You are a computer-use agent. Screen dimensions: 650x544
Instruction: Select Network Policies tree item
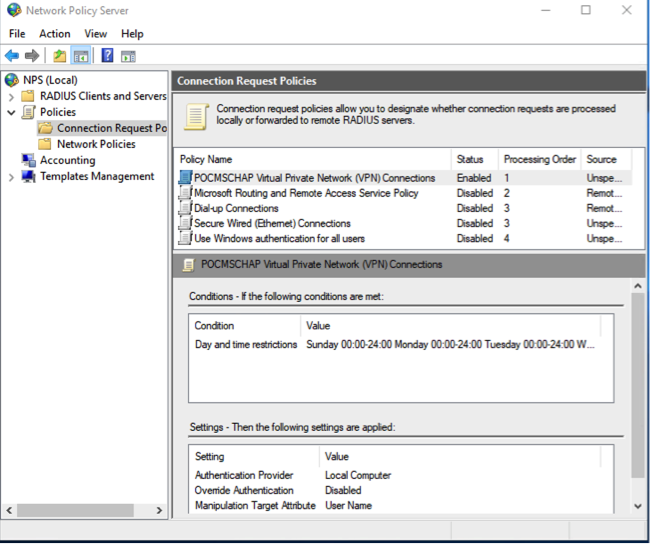pyautogui.click(x=96, y=144)
